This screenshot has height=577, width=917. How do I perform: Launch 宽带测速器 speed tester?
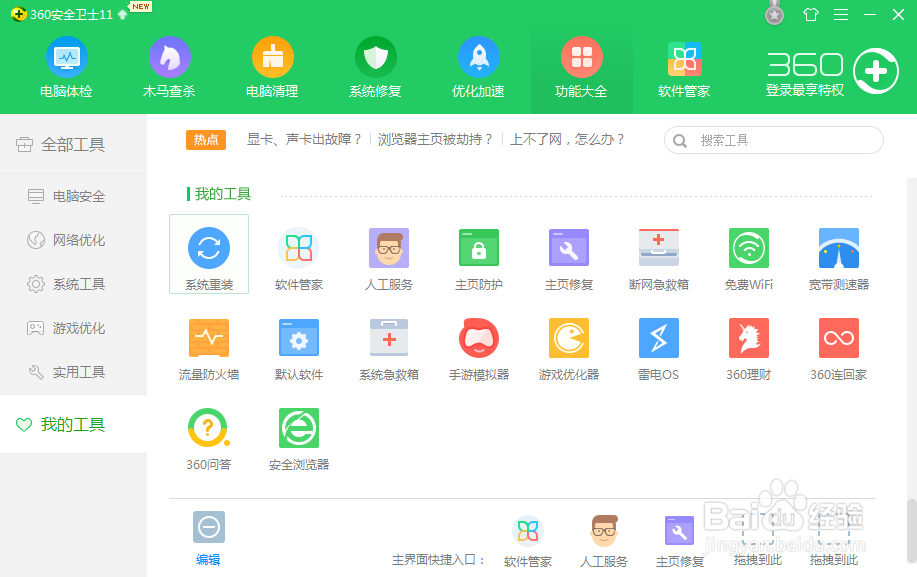pyautogui.click(x=839, y=259)
